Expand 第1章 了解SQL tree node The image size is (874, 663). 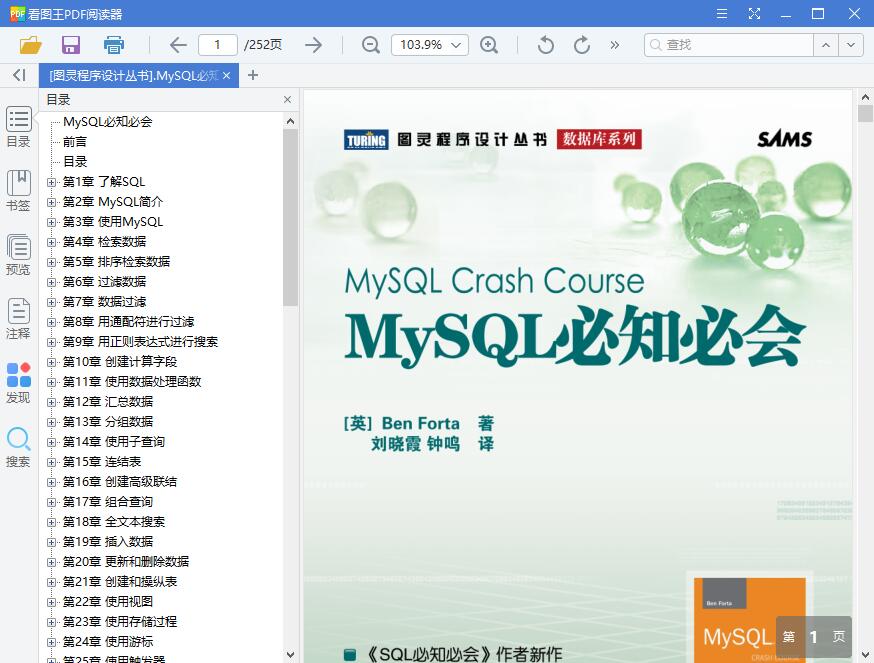point(51,182)
